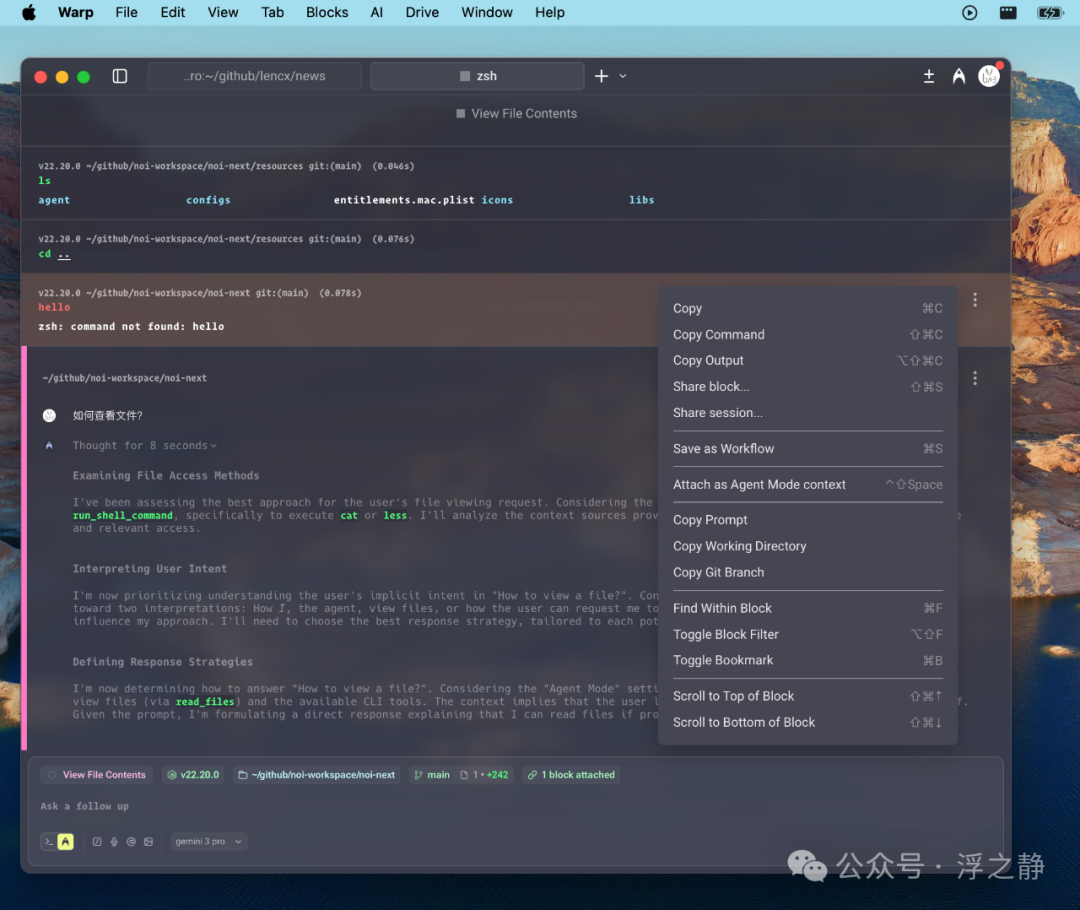Toggle the left sidebar panel icon
The width and height of the screenshot is (1080, 910).
(120, 76)
